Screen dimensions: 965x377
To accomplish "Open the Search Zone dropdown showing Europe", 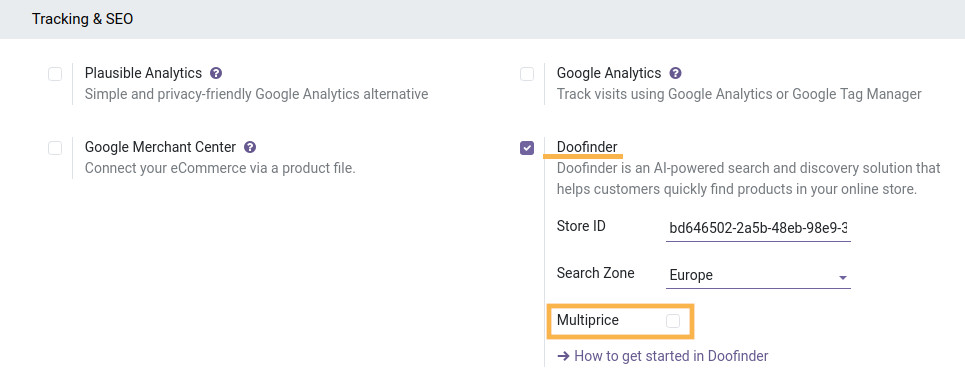I will 758,276.
